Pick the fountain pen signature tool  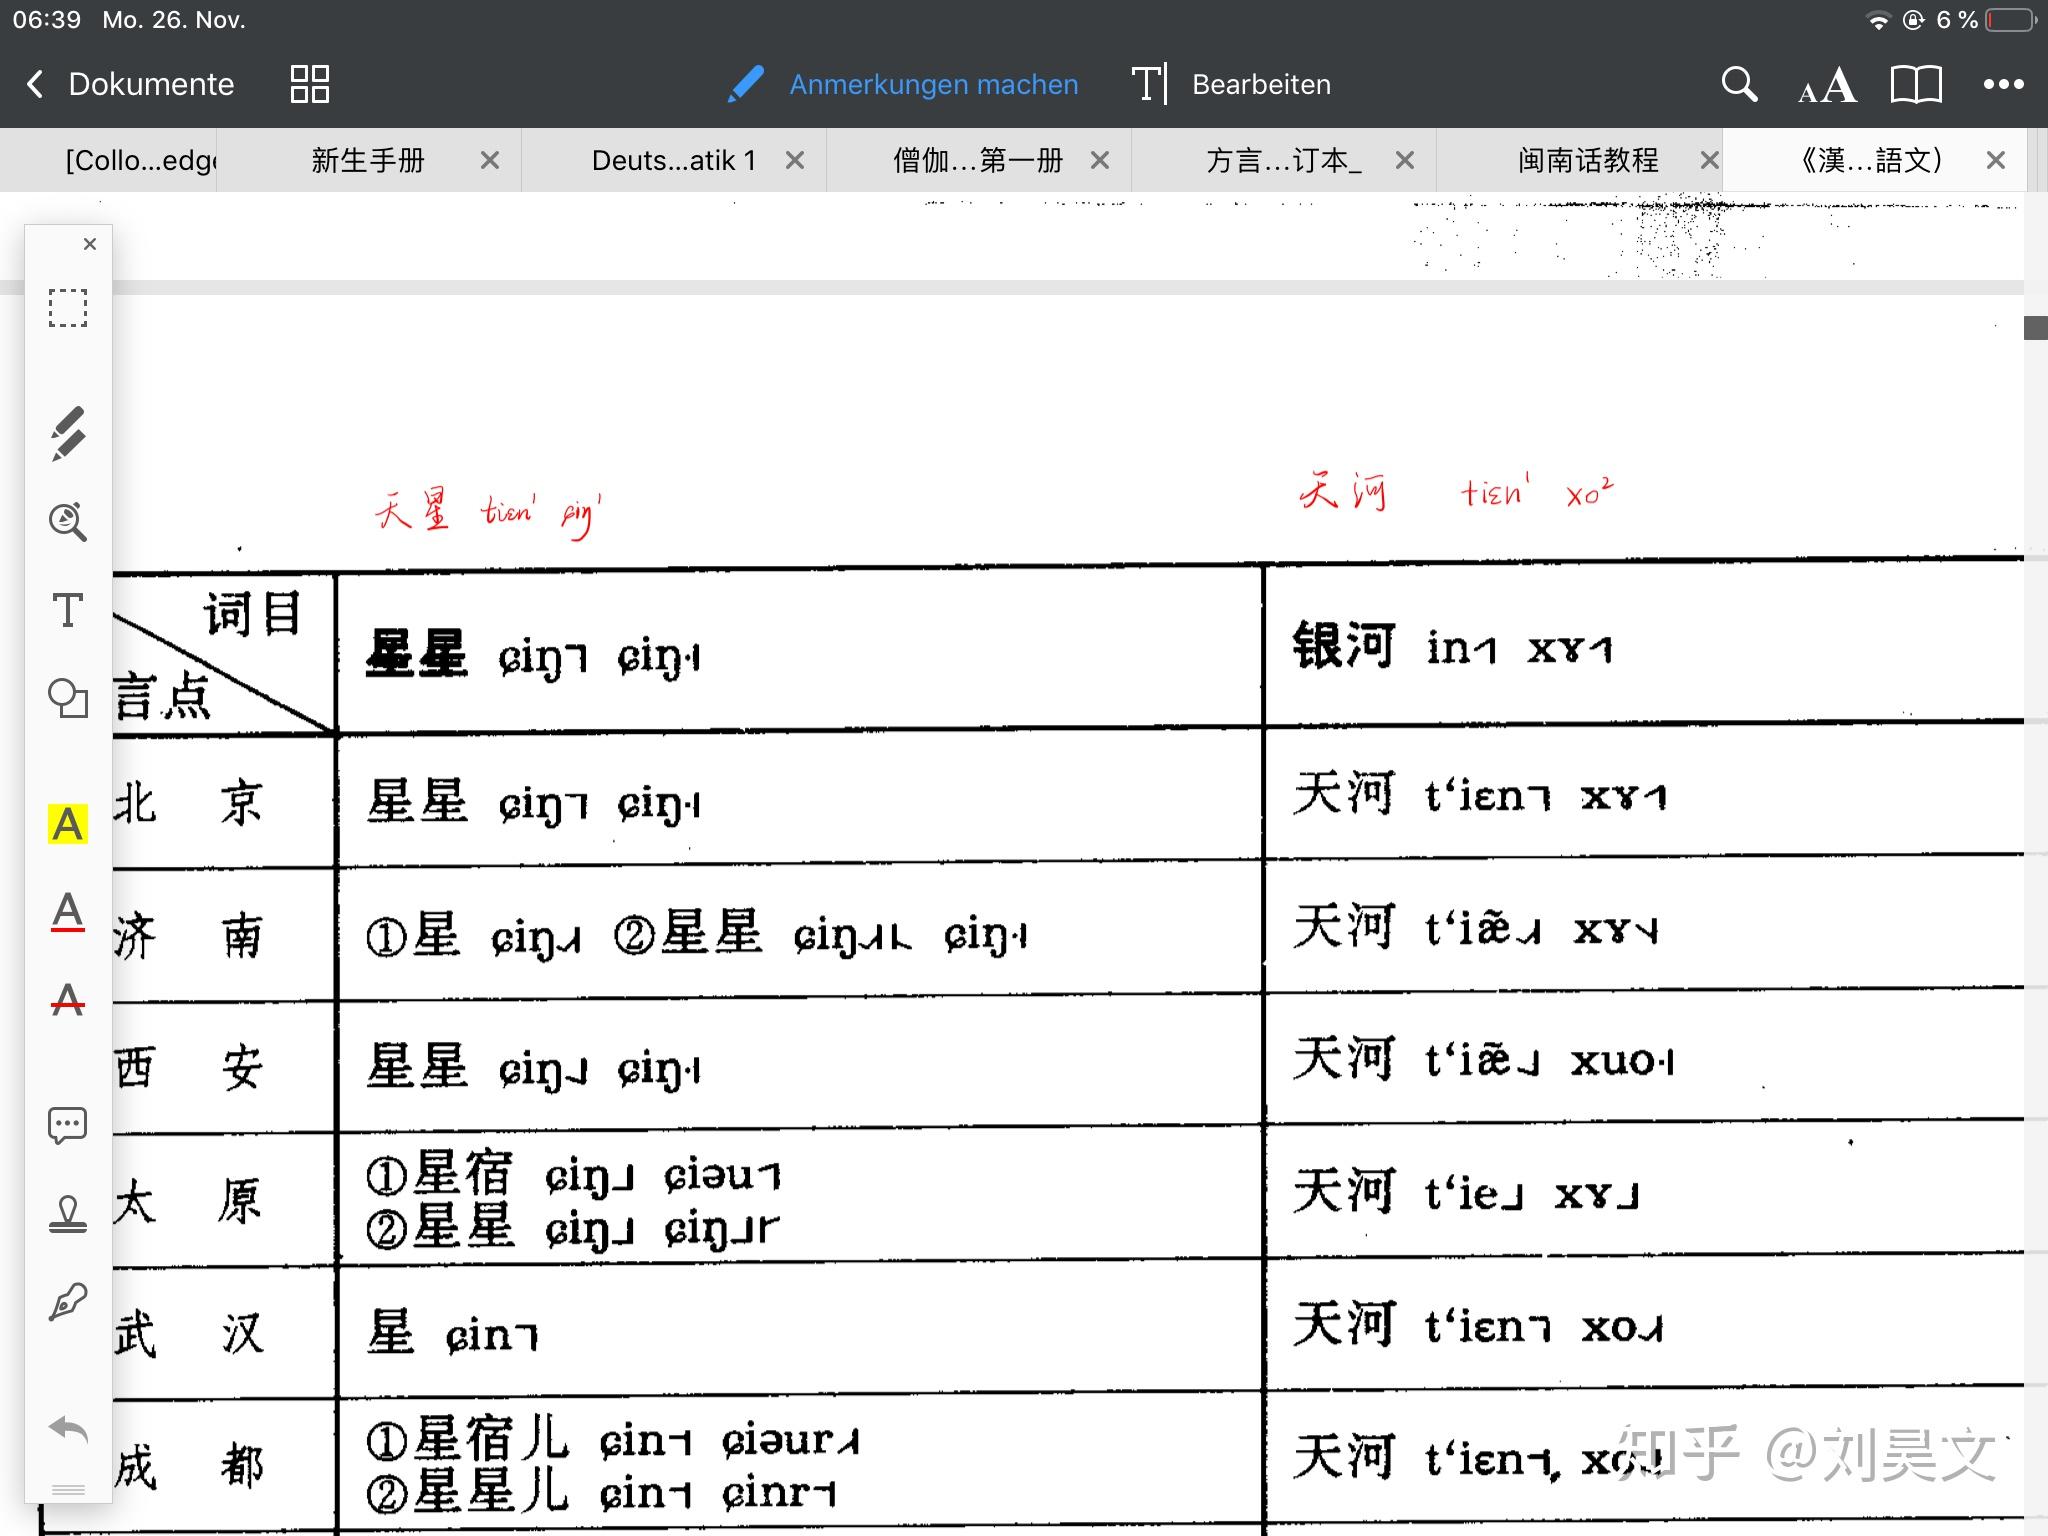pos(68,1302)
